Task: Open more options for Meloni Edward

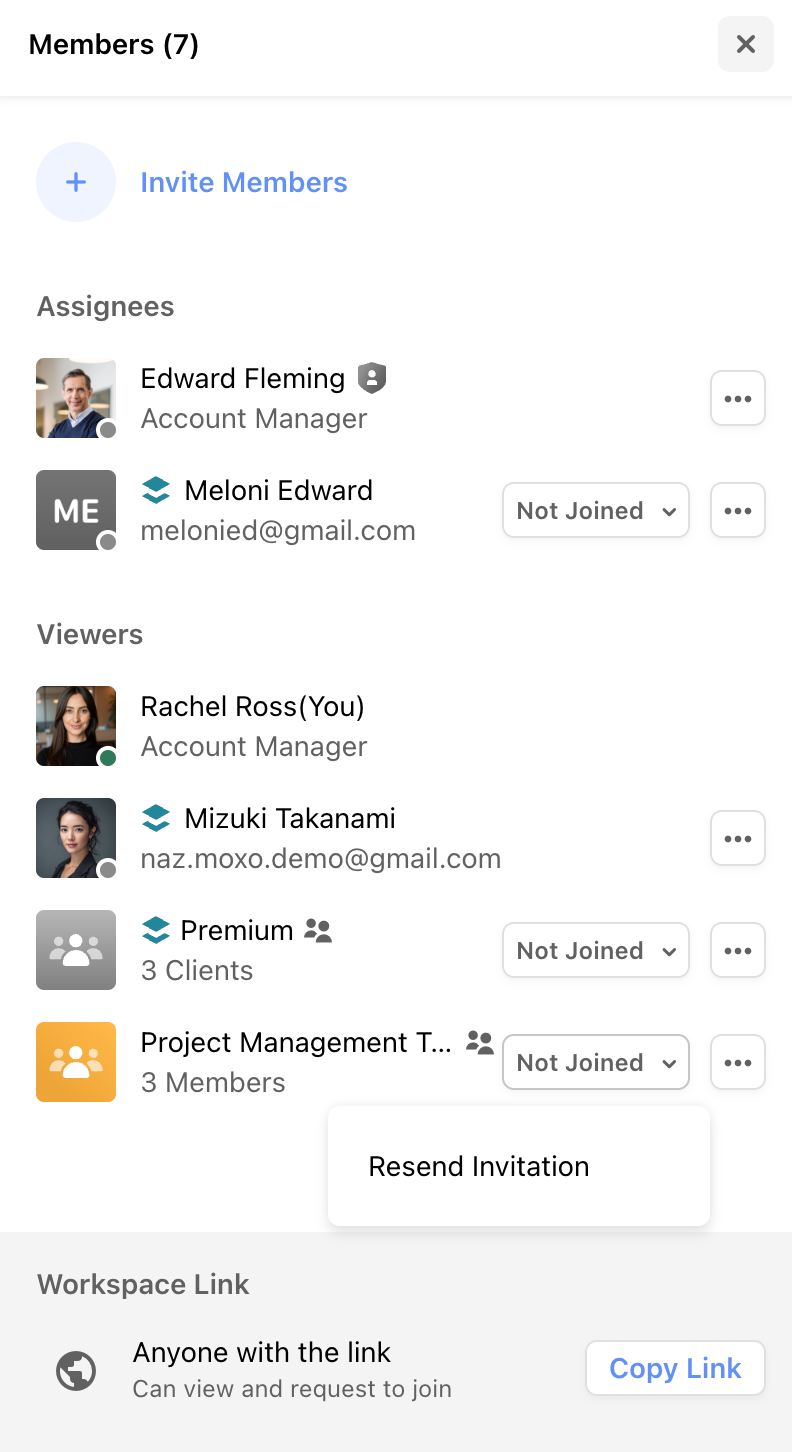Action: pyautogui.click(x=738, y=510)
